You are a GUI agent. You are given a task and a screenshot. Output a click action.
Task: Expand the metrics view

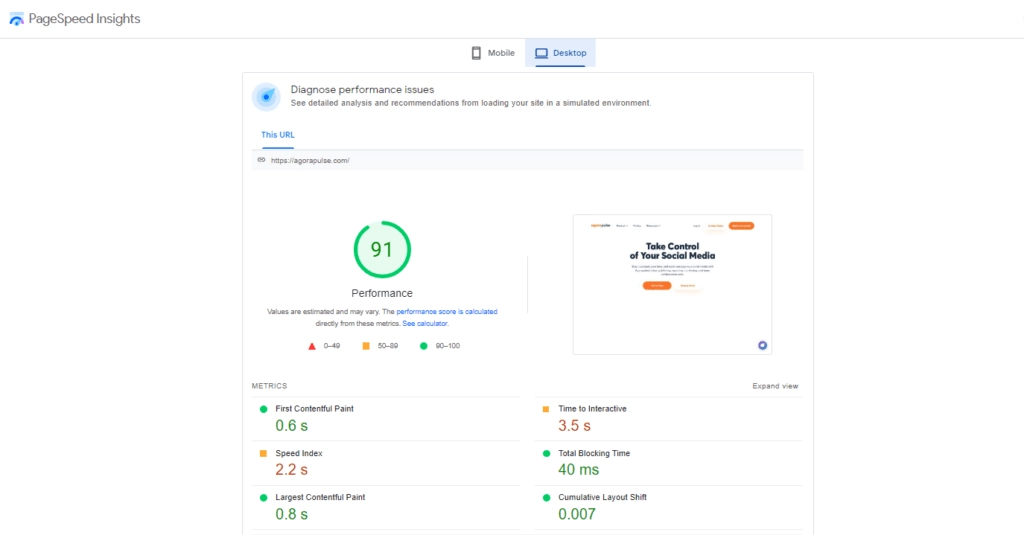[x=775, y=386]
